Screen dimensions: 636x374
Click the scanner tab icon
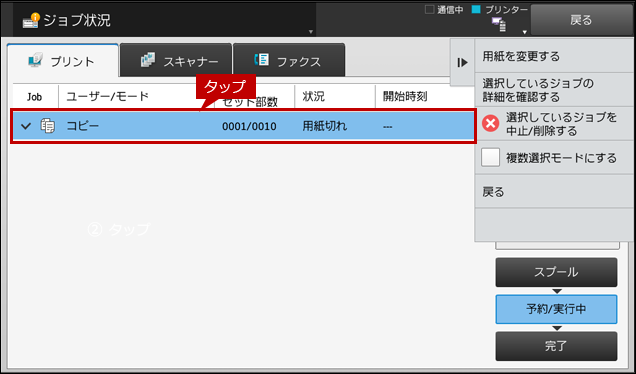[148, 60]
